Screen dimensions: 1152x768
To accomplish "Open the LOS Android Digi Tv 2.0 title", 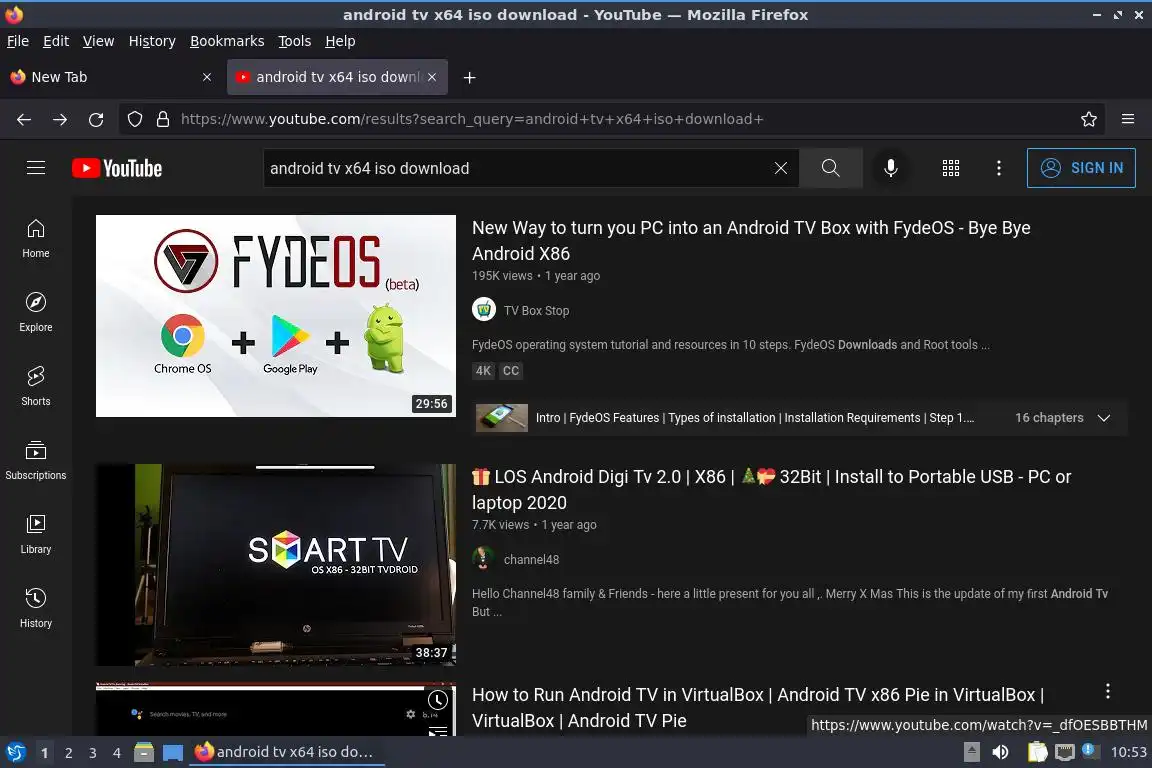I will [x=771, y=489].
